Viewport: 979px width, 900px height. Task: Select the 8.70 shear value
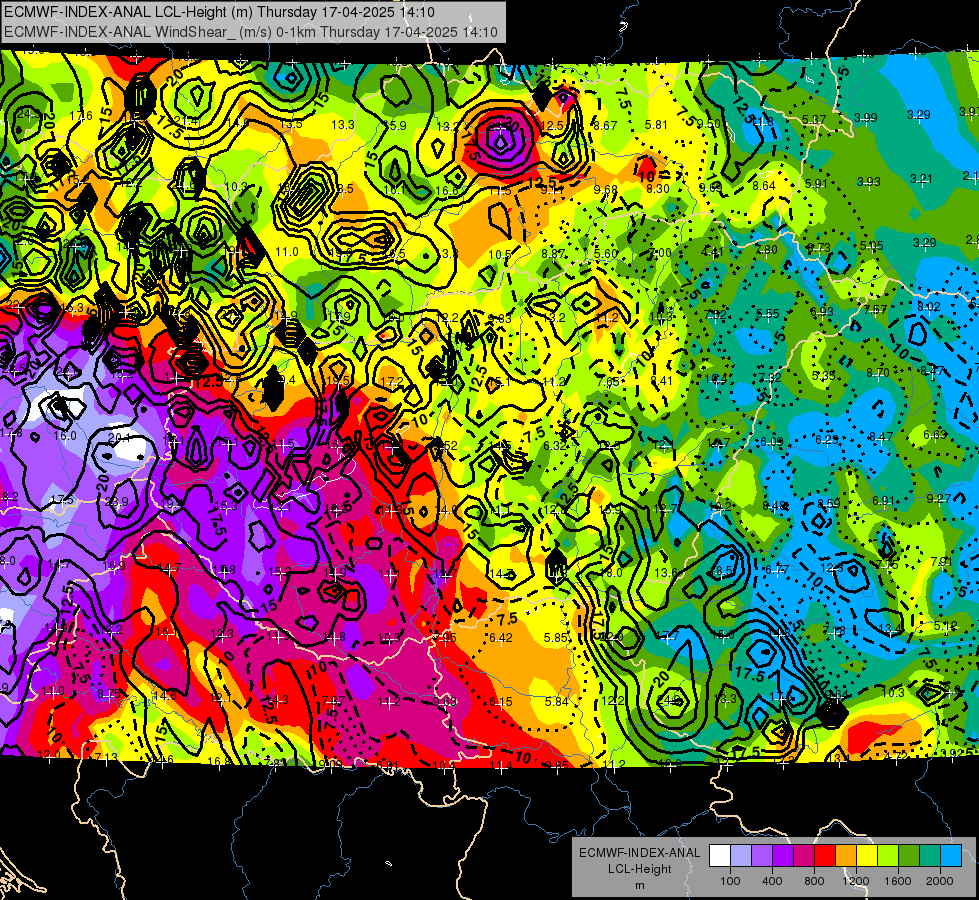coord(878,373)
